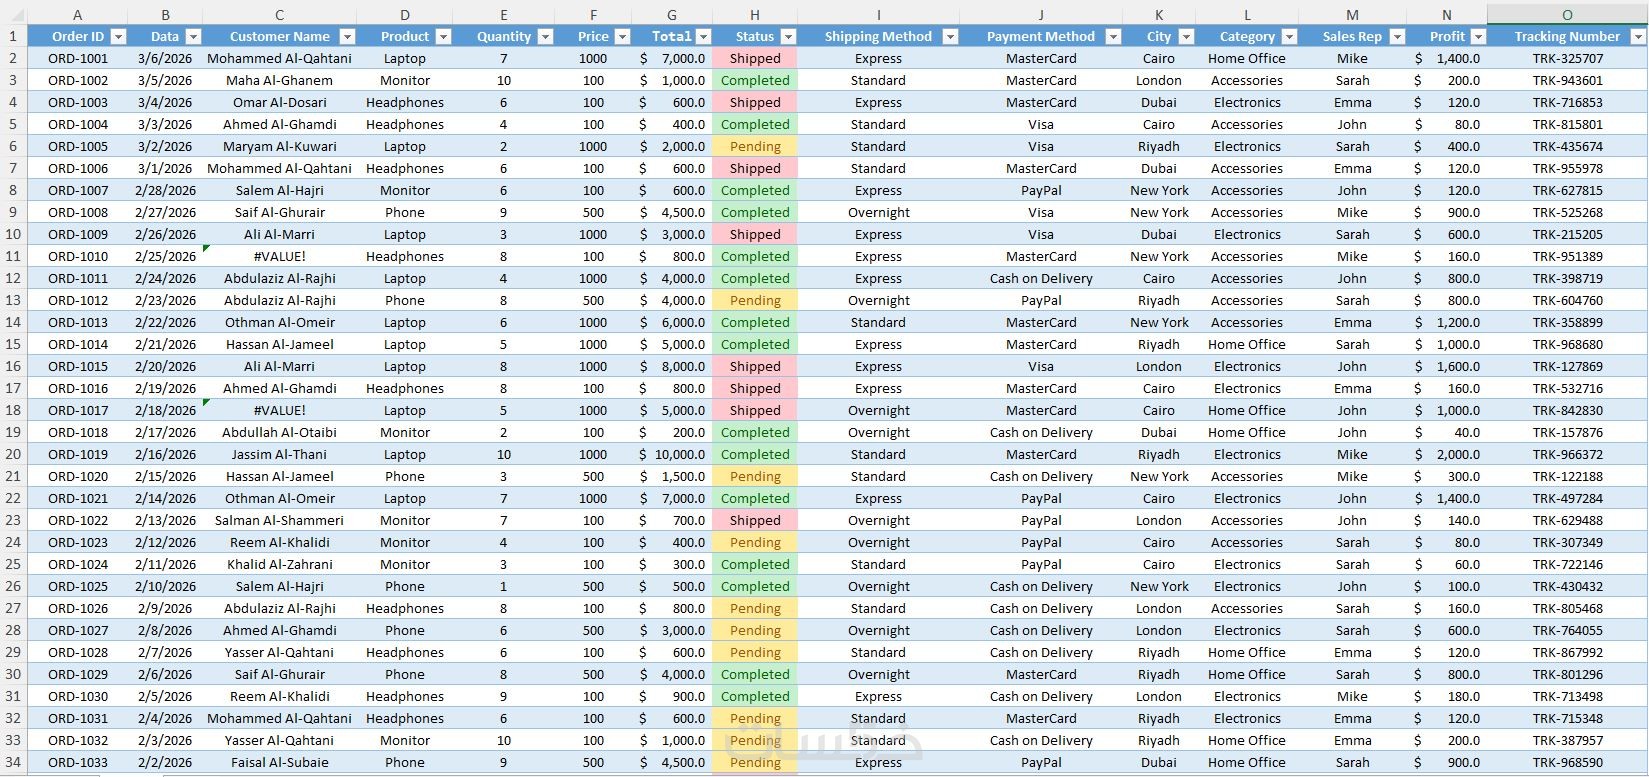
Task: Select Product cell for ORD-1018
Action: [x=404, y=432]
